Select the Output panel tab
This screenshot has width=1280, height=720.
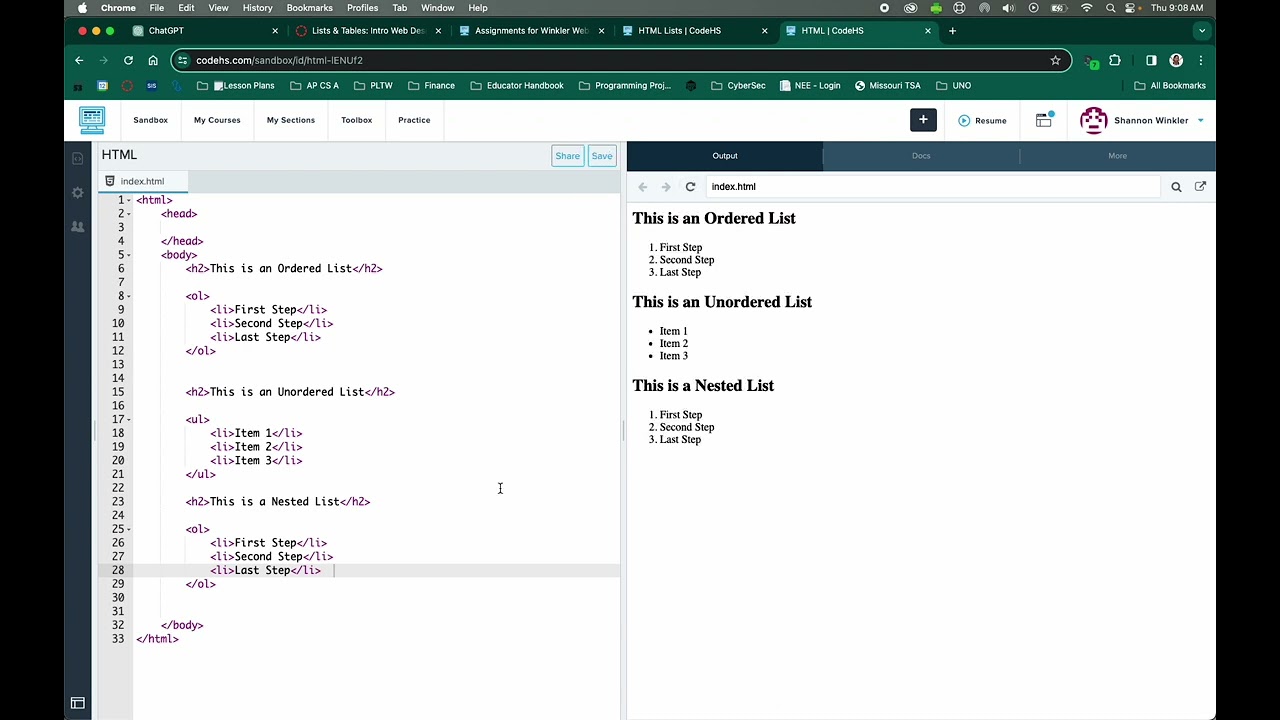point(725,156)
